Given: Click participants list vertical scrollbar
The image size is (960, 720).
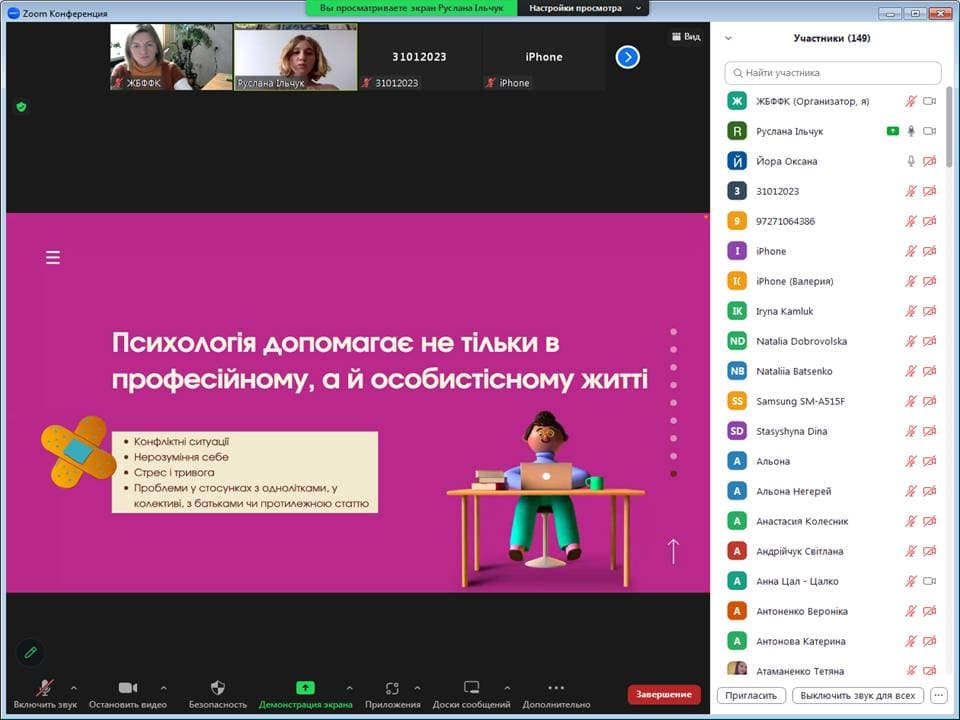Looking at the screenshot, I should (x=950, y=126).
